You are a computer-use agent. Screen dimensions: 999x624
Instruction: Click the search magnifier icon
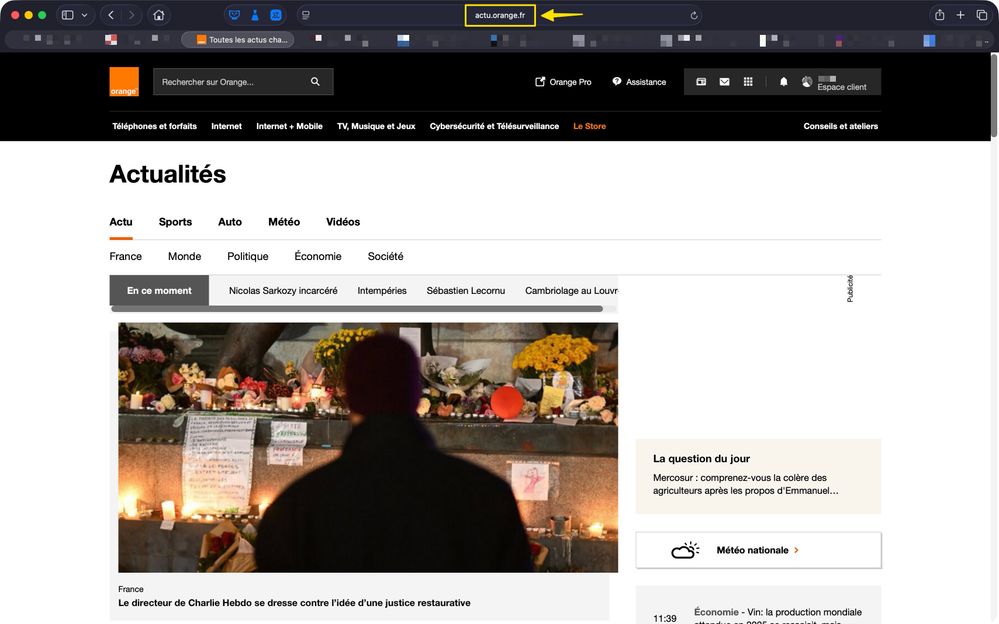tap(315, 82)
